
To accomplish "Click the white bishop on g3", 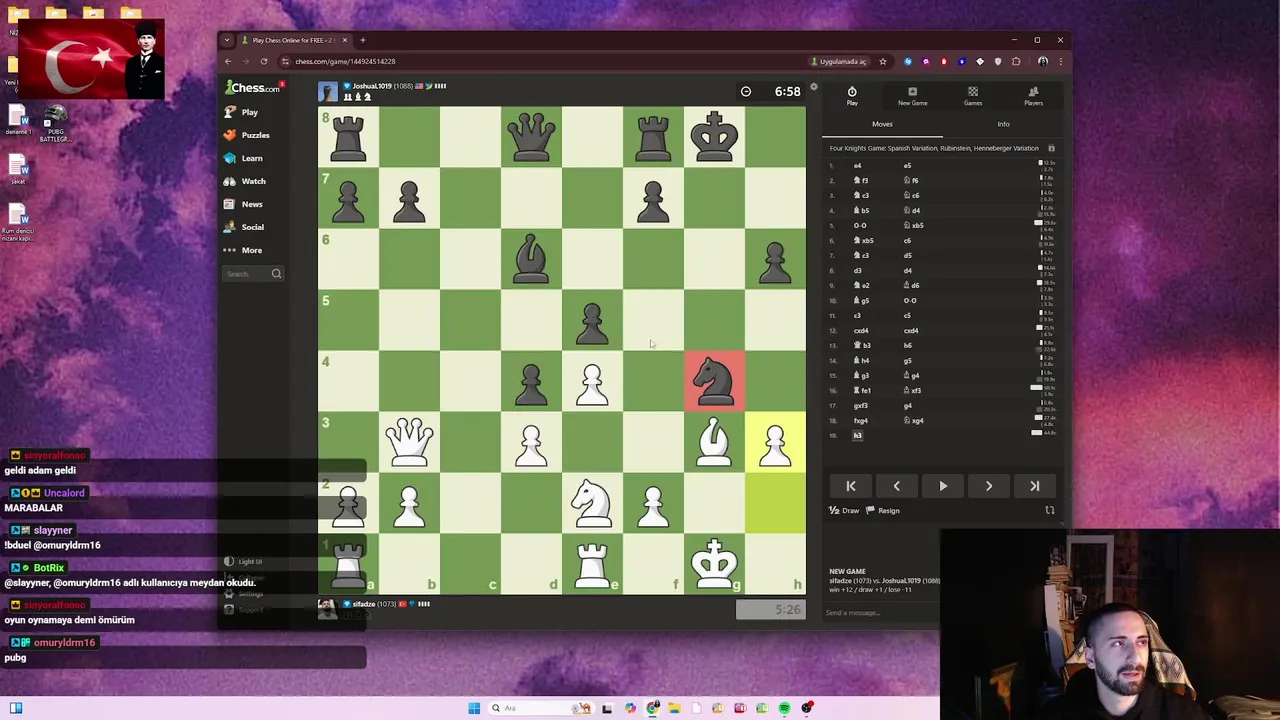I will pyautogui.click(x=714, y=442).
